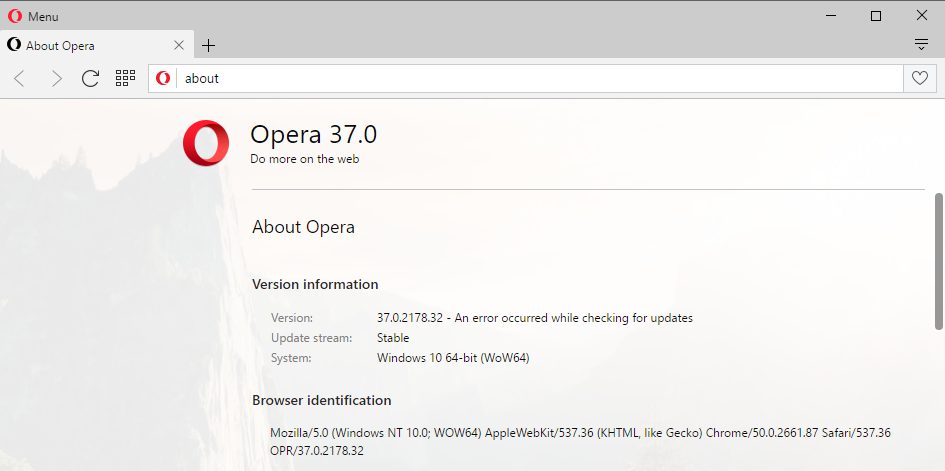Viewport: 945px width, 471px height.
Task: Click Opera badge icon in address bar
Action: [x=163, y=78]
